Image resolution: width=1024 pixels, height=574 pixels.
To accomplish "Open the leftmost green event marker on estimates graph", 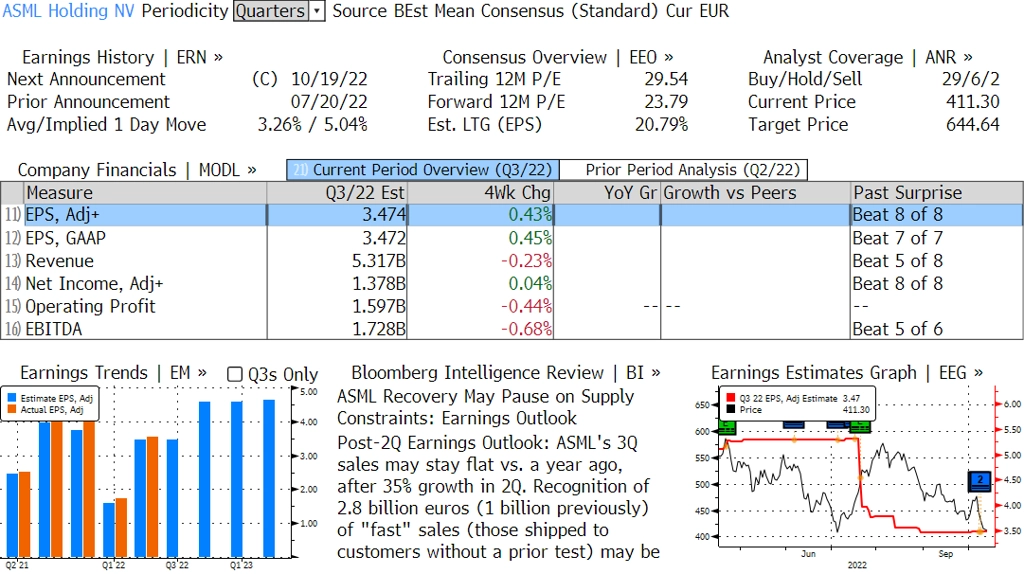I will [x=727, y=428].
